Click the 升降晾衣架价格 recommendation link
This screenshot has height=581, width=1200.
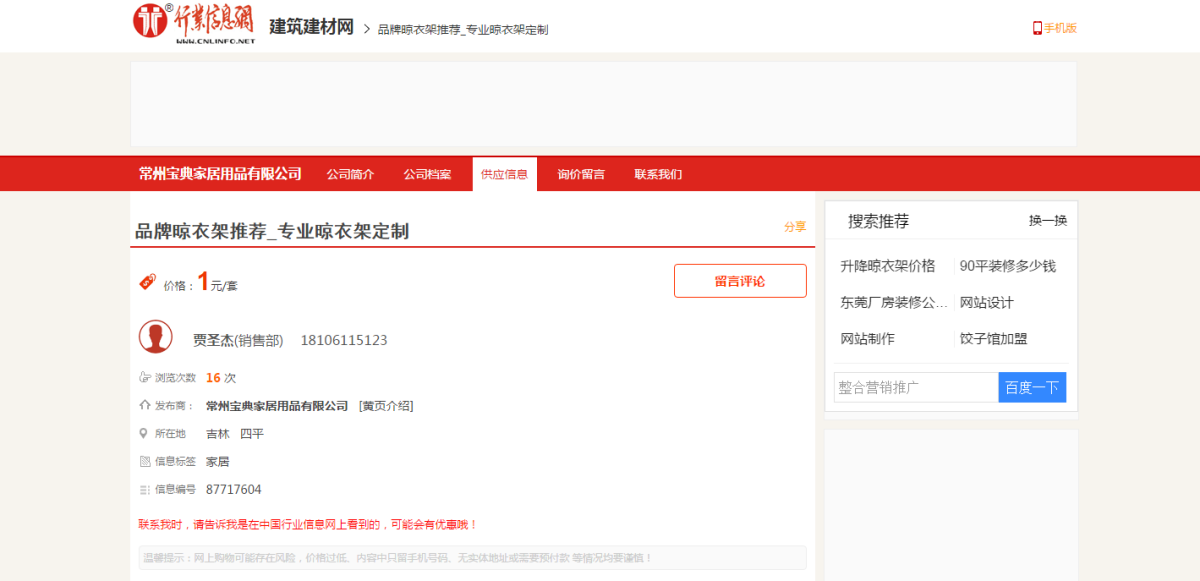890,266
